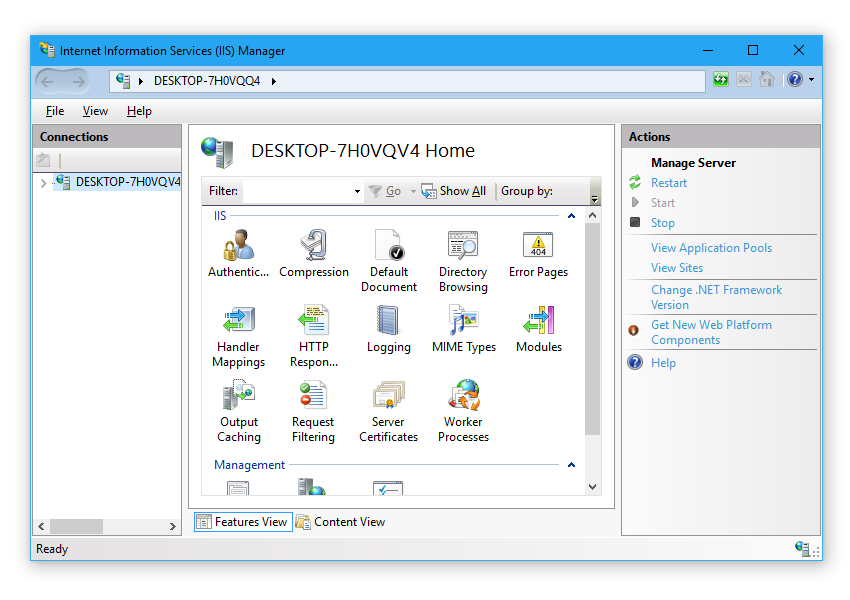Click the Connections pane horizontal scrollbar thumb

click(x=76, y=526)
